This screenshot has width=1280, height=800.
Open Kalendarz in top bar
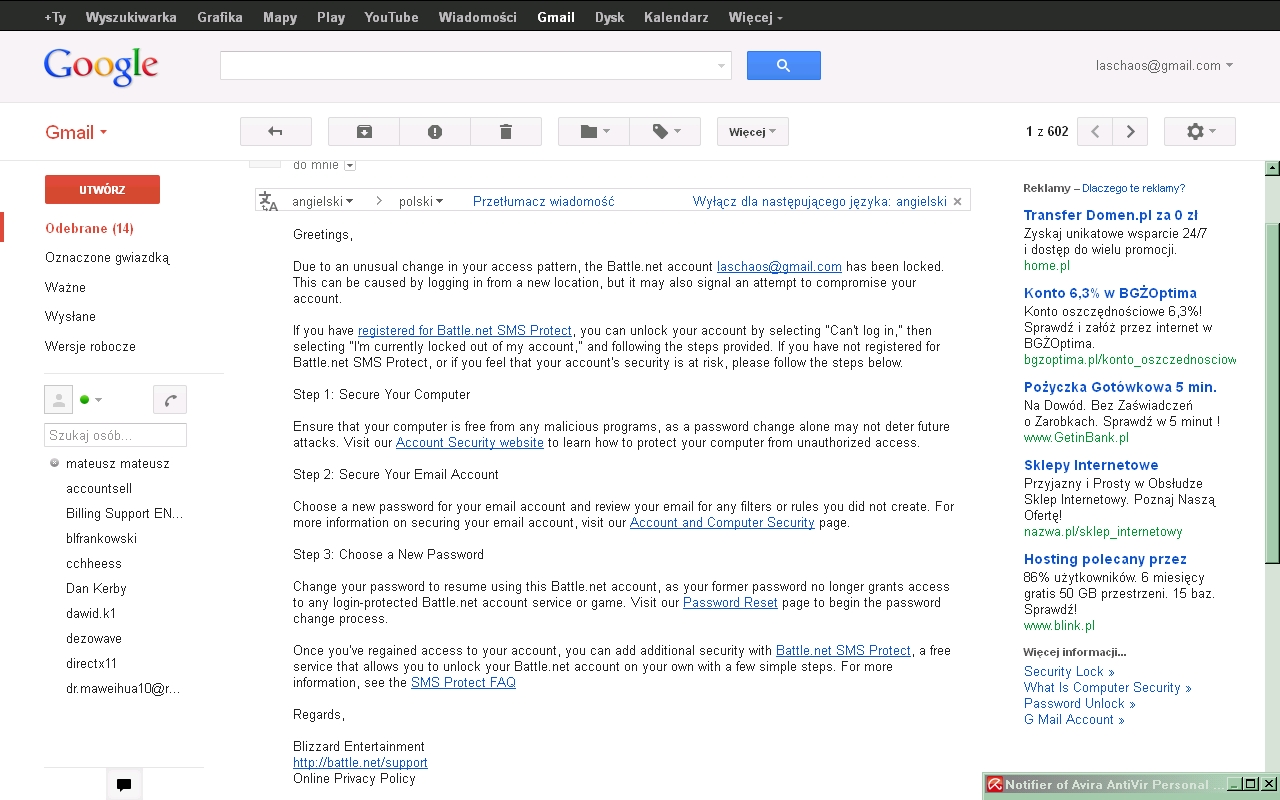tap(676, 17)
